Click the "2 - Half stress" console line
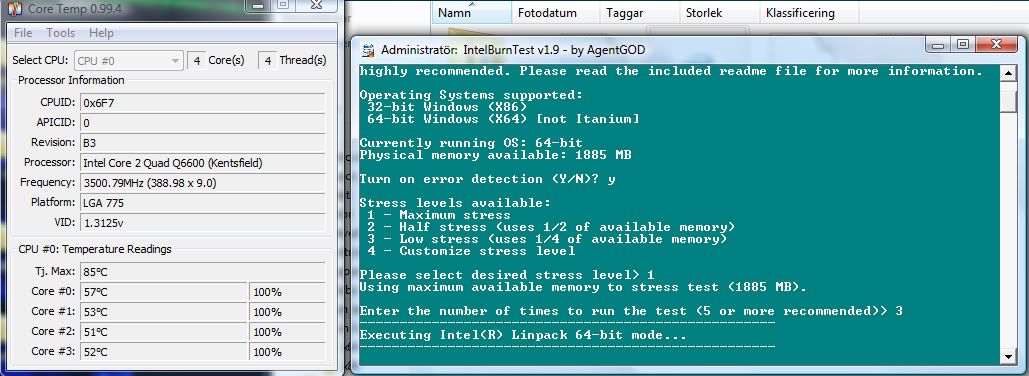 click(x=551, y=227)
